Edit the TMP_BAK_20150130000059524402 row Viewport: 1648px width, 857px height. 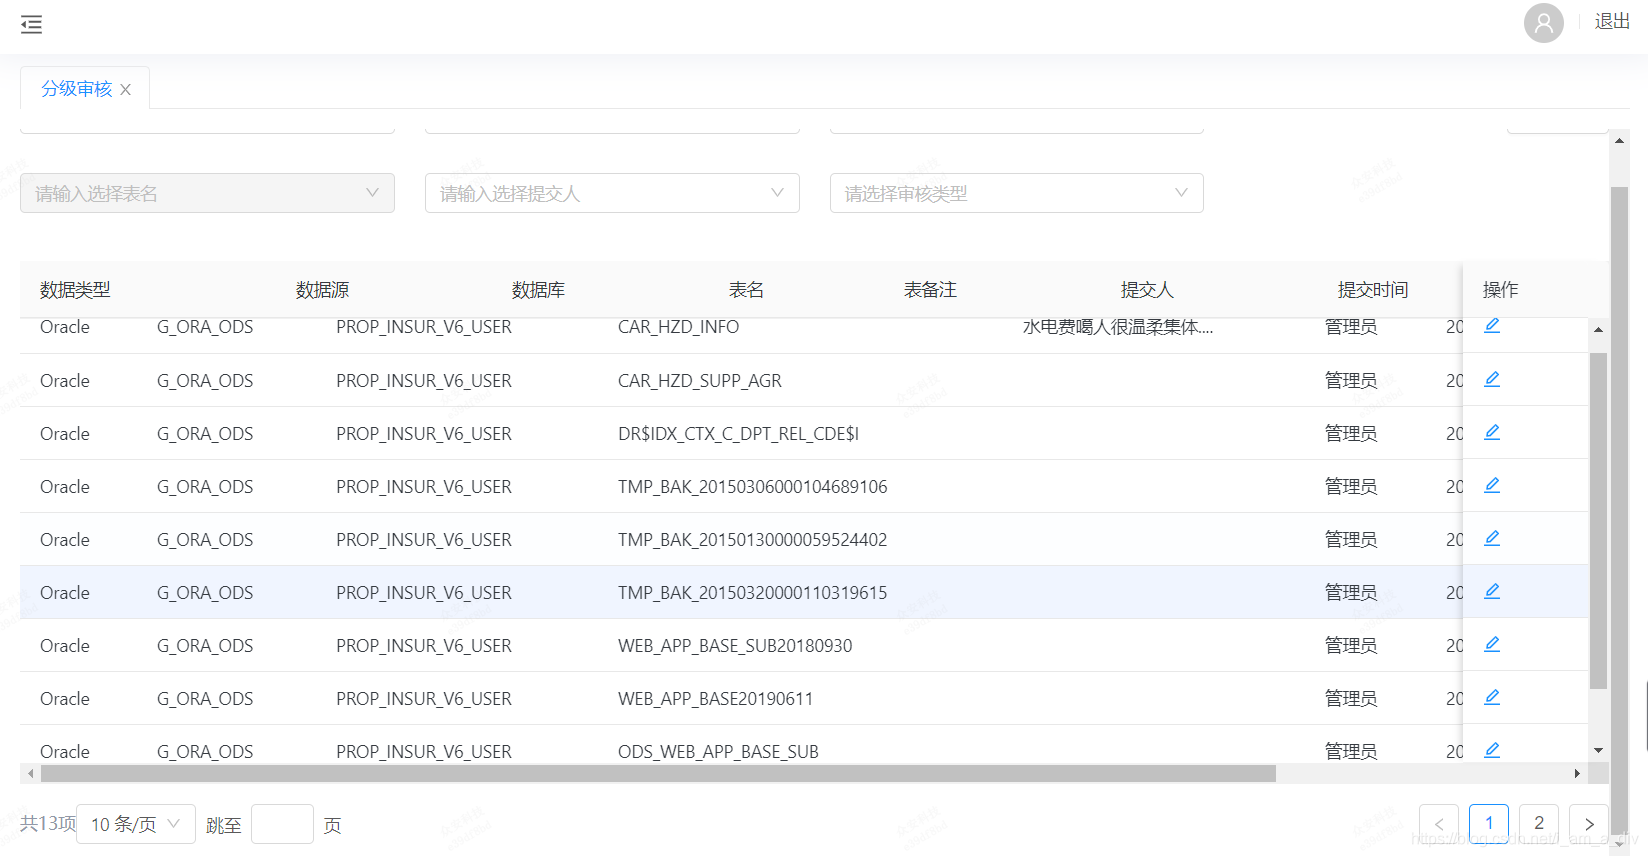click(1492, 538)
